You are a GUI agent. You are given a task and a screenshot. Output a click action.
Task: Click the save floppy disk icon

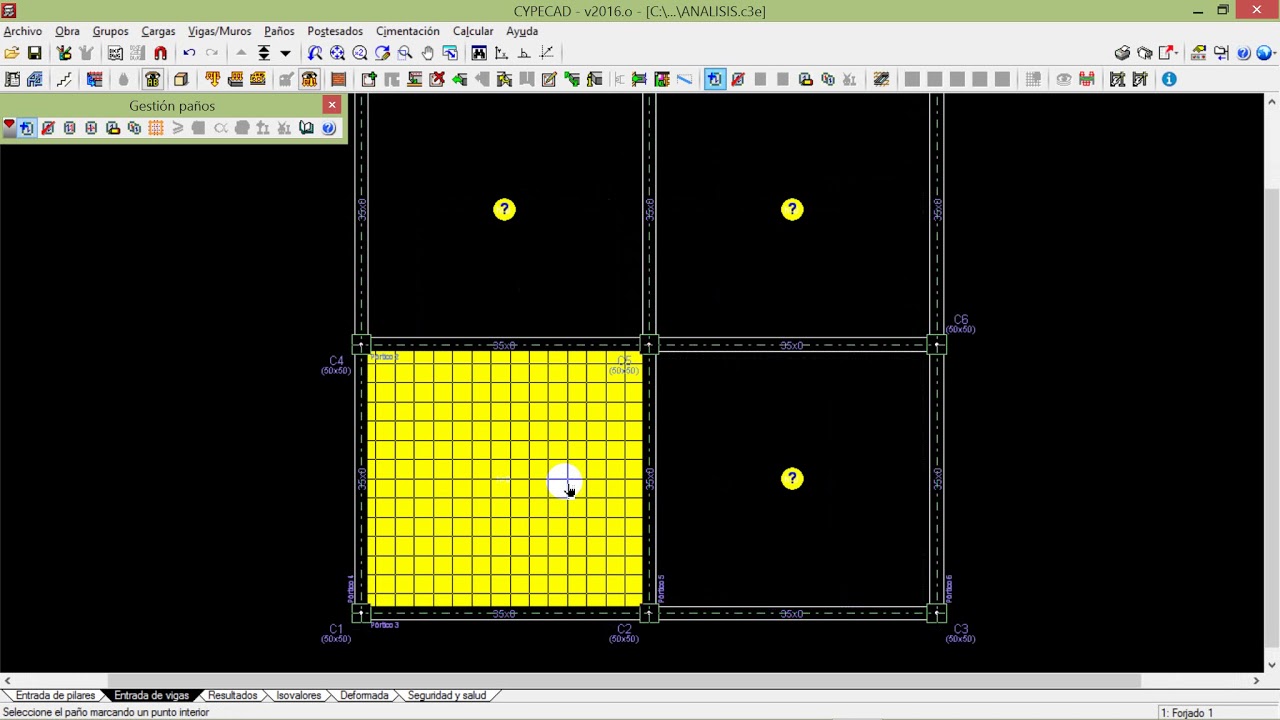[x=34, y=53]
